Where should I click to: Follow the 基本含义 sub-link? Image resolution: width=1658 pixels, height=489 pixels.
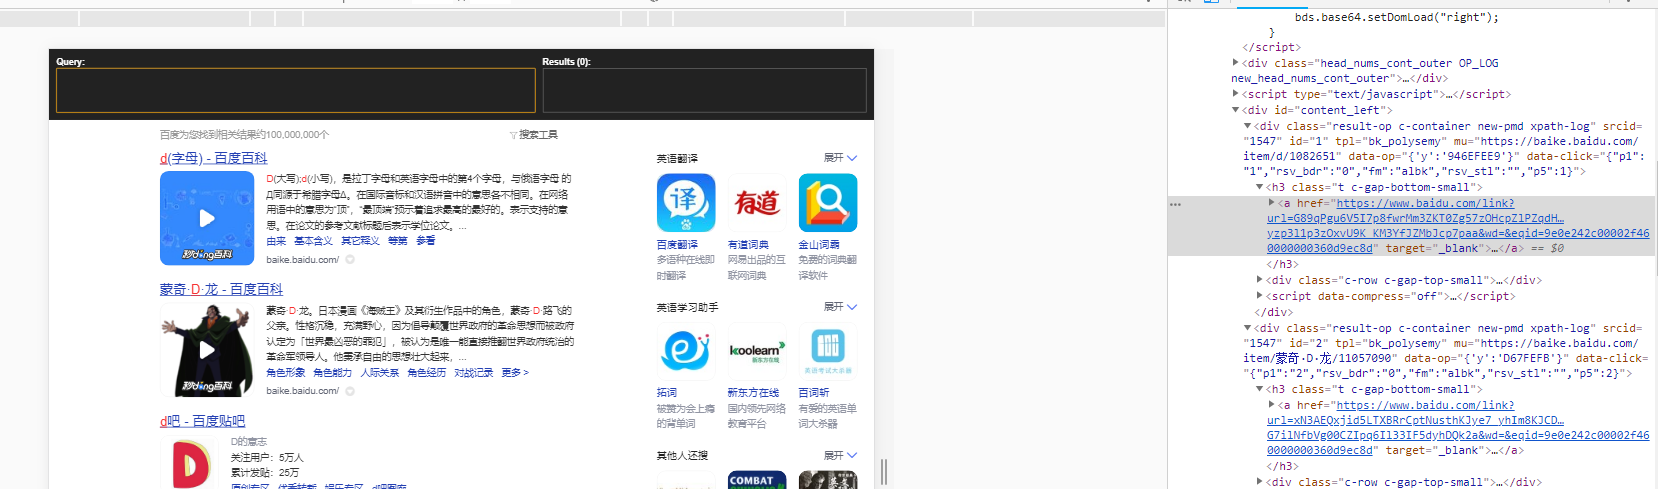[313, 241]
